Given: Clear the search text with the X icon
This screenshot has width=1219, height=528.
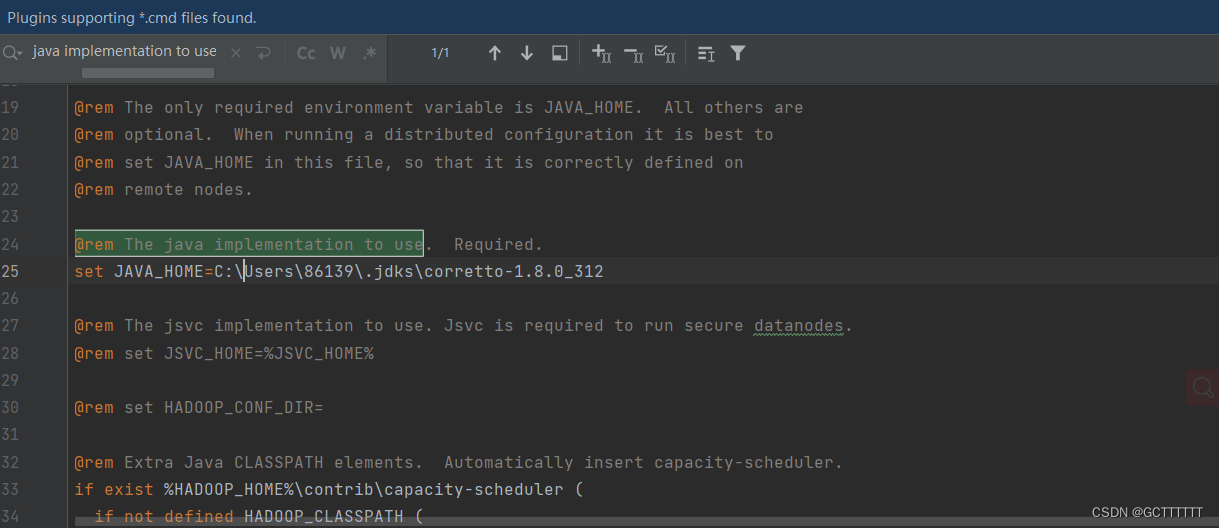Looking at the screenshot, I should [x=236, y=53].
